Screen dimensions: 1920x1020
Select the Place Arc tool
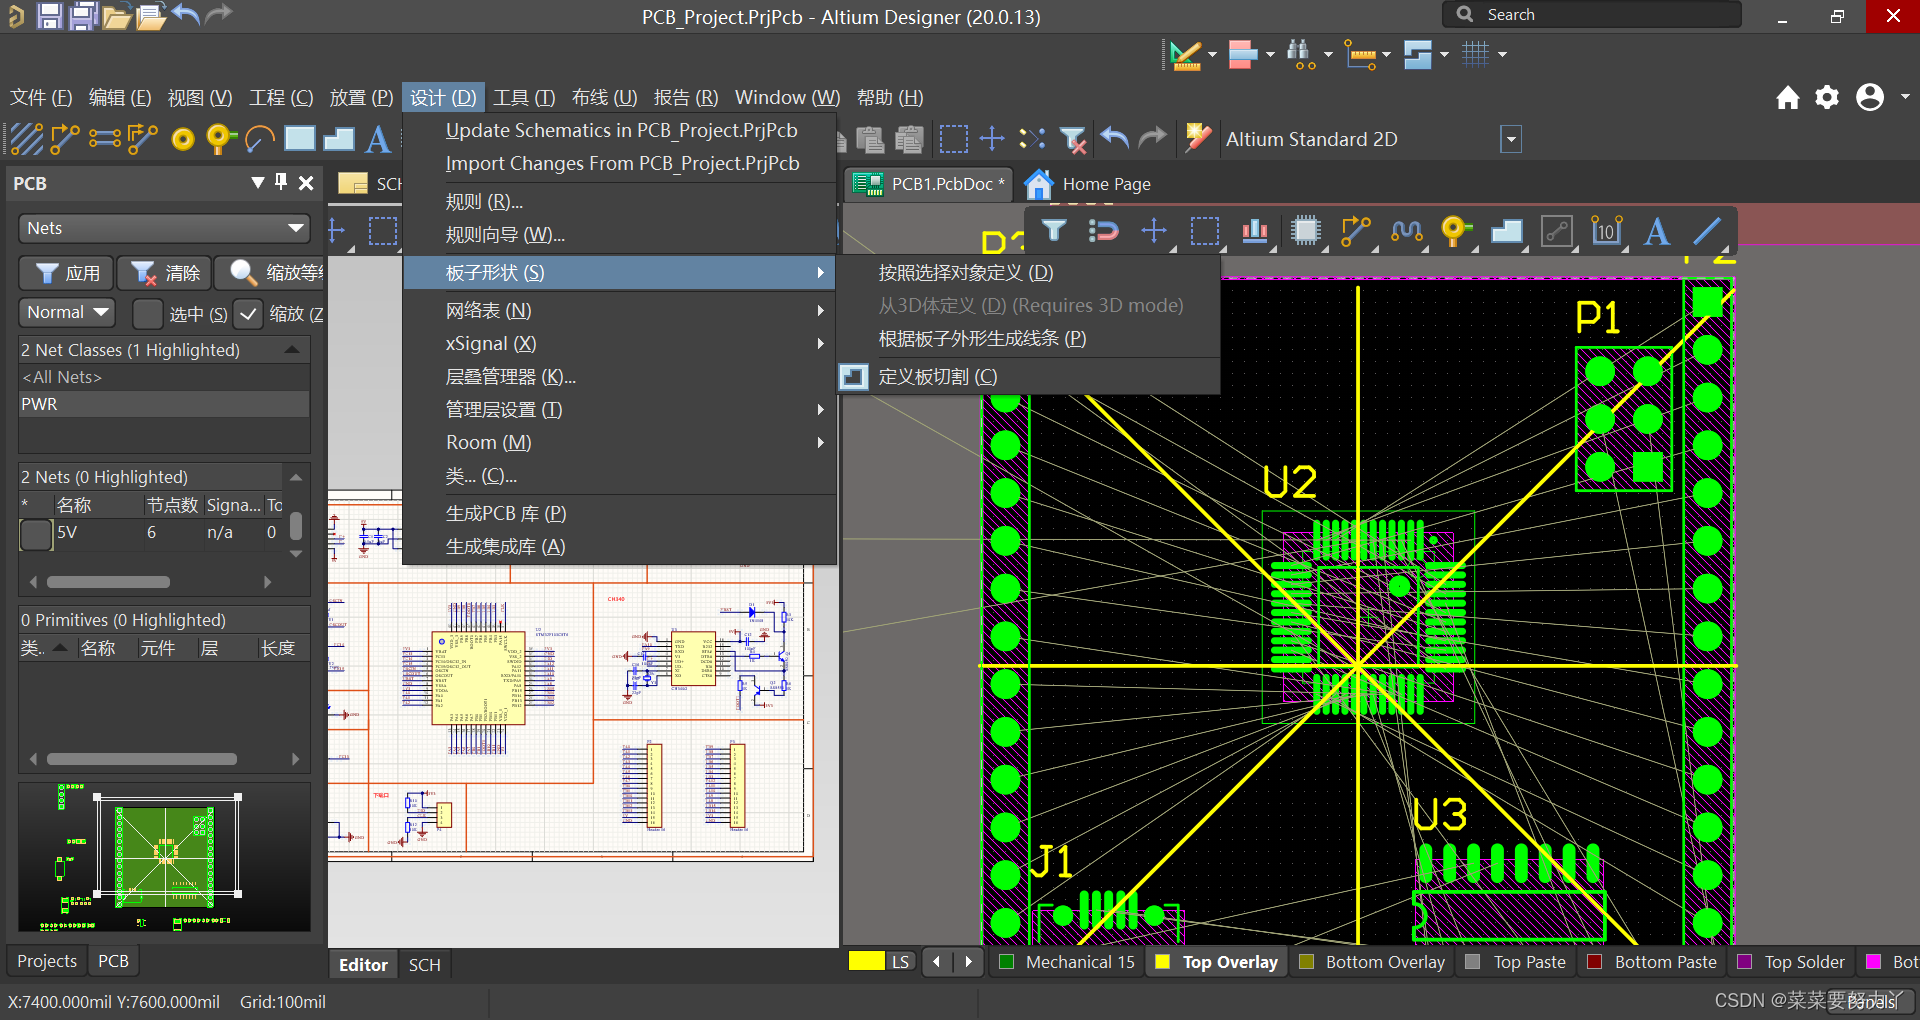[x=260, y=138]
